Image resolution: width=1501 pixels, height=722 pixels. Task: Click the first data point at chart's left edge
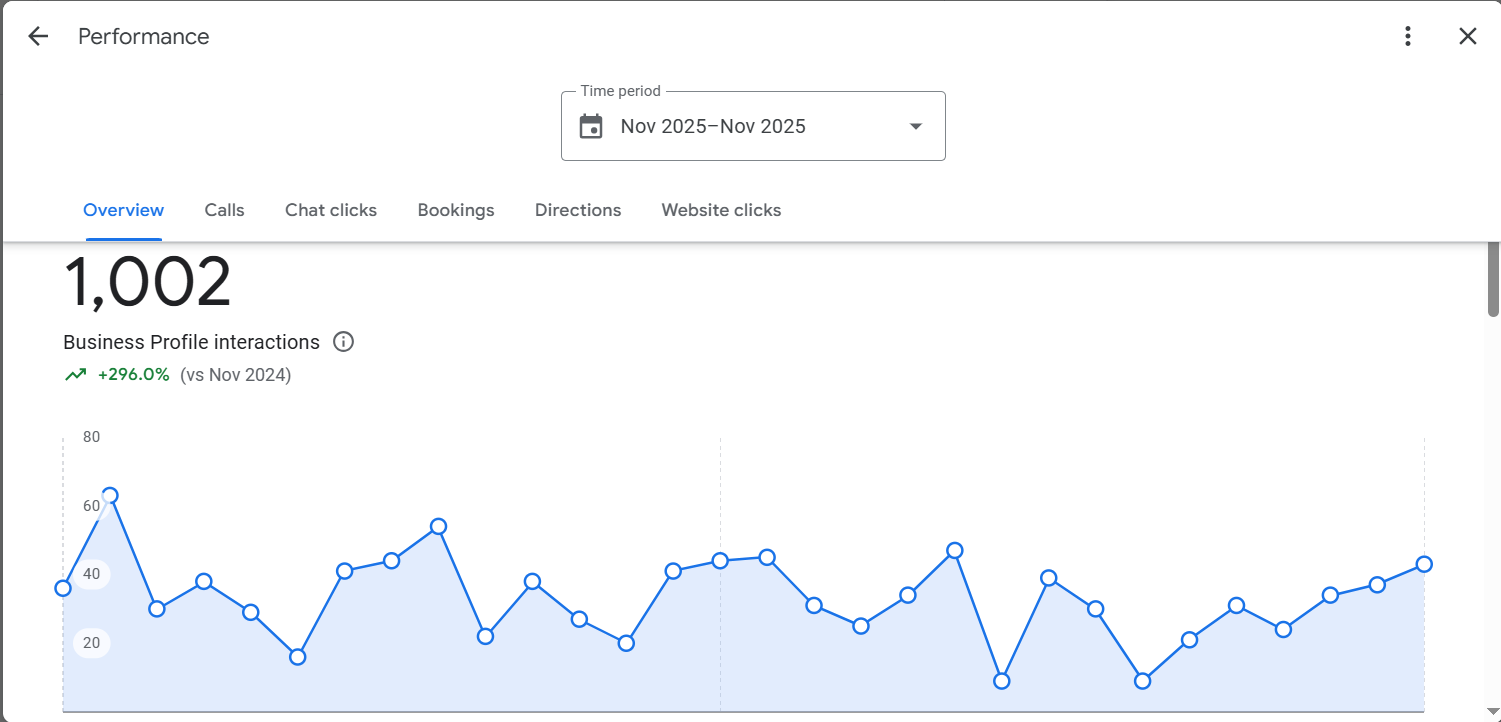pyautogui.click(x=63, y=588)
